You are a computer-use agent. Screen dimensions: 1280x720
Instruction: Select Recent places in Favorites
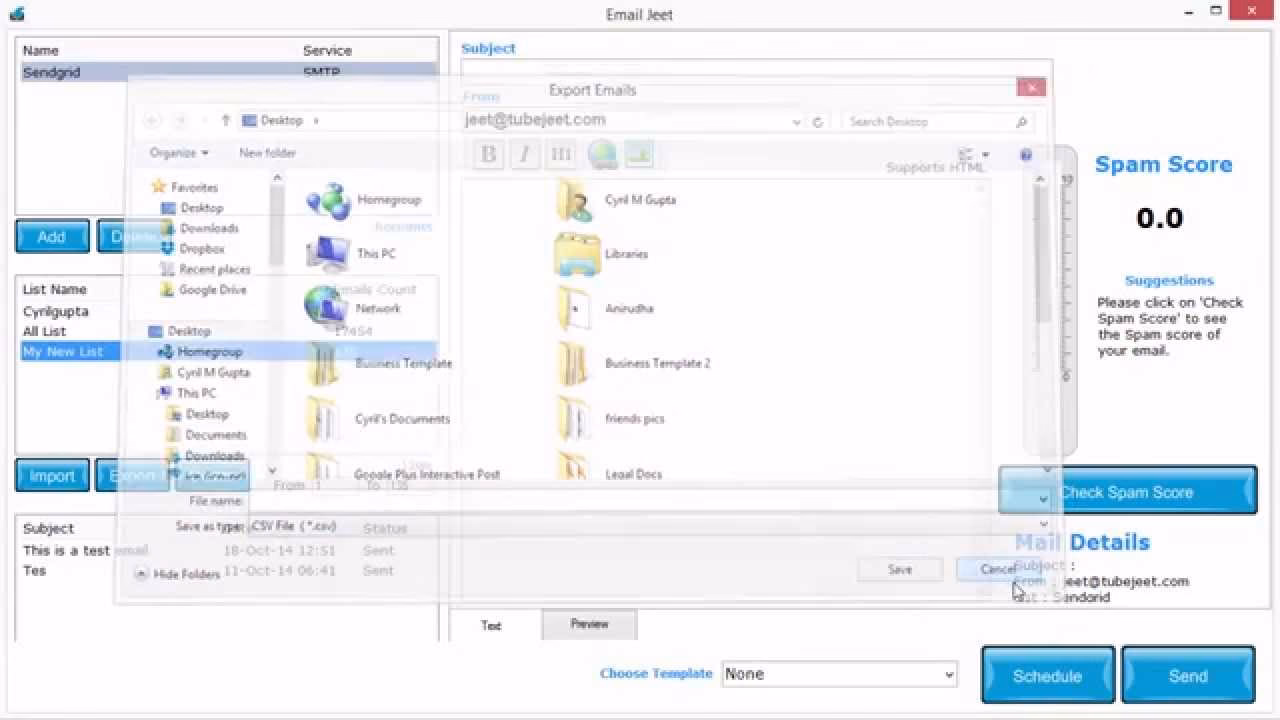pyautogui.click(x=214, y=270)
